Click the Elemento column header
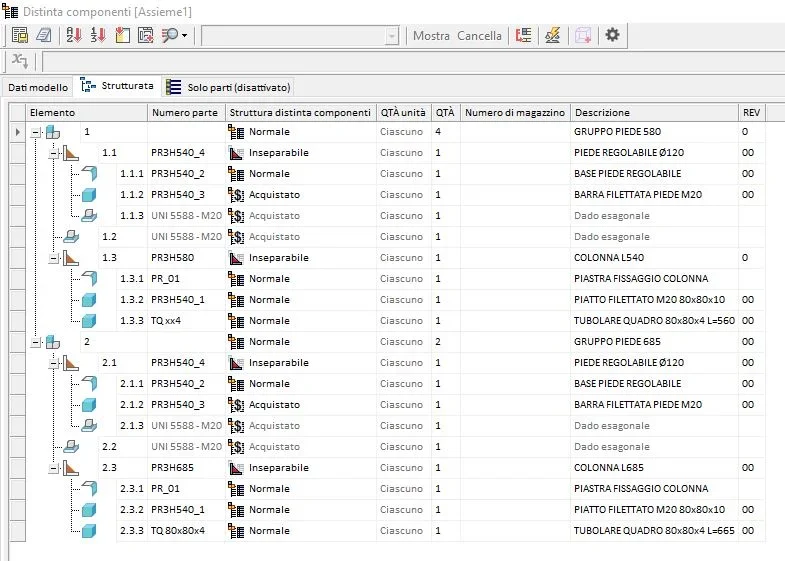Viewport: 785px width, 561px height. coord(87,113)
